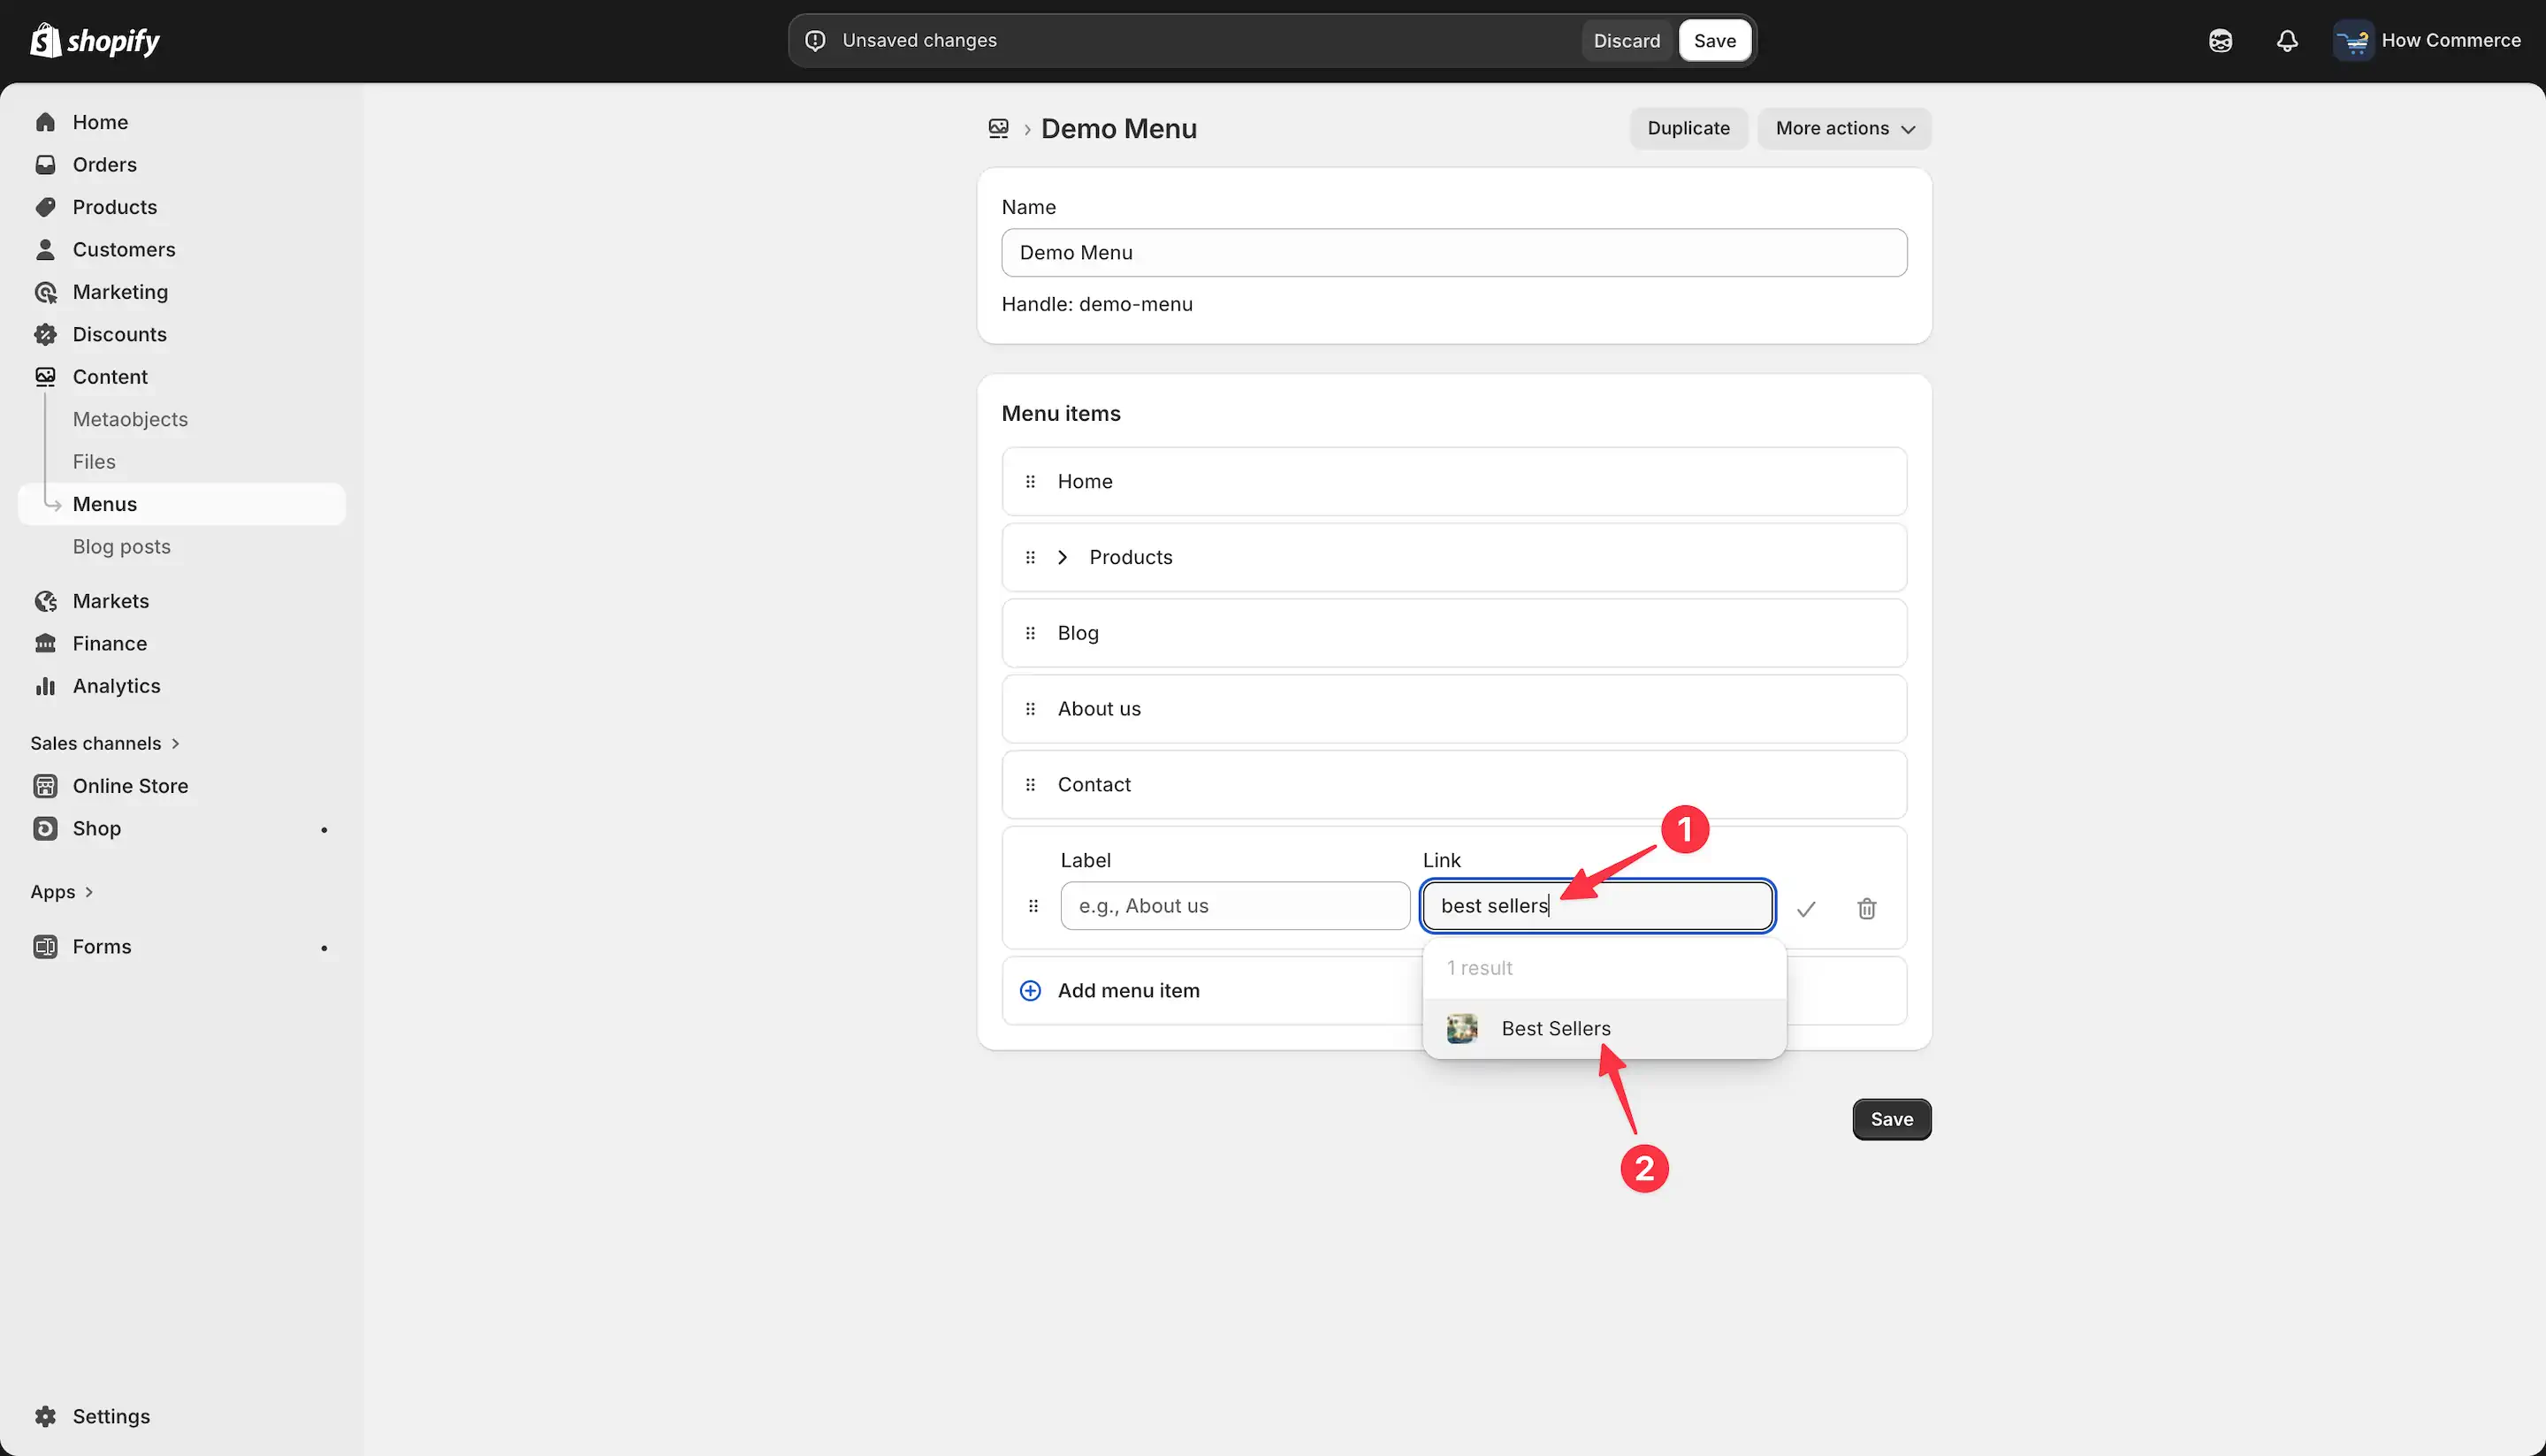
Task: Open Blog posts sub-item
Action: click(121, 547)
